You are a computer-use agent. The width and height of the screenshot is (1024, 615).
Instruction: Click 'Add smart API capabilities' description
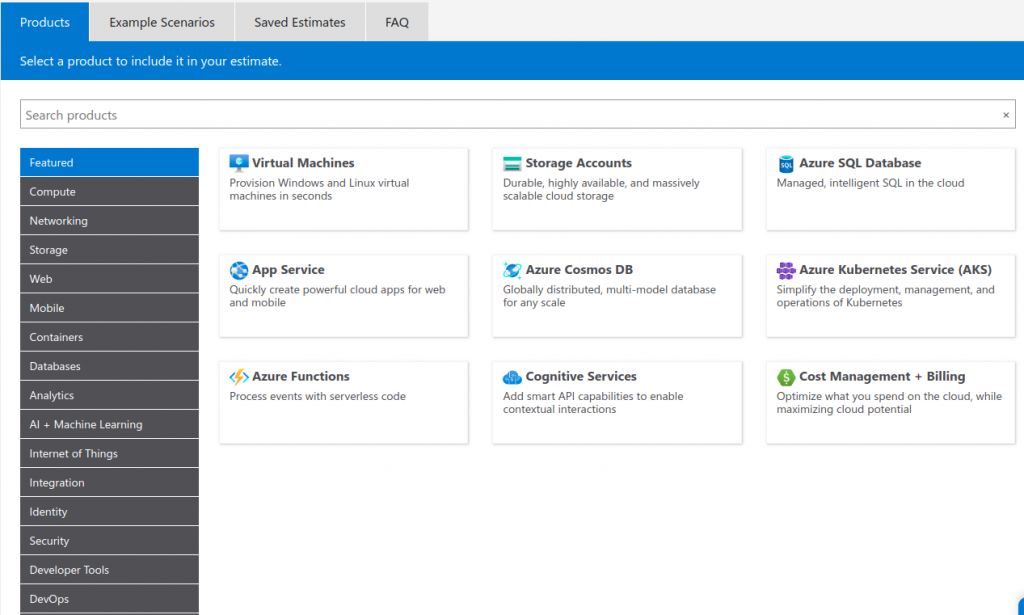pyautogui.click(x=593, y=402)
